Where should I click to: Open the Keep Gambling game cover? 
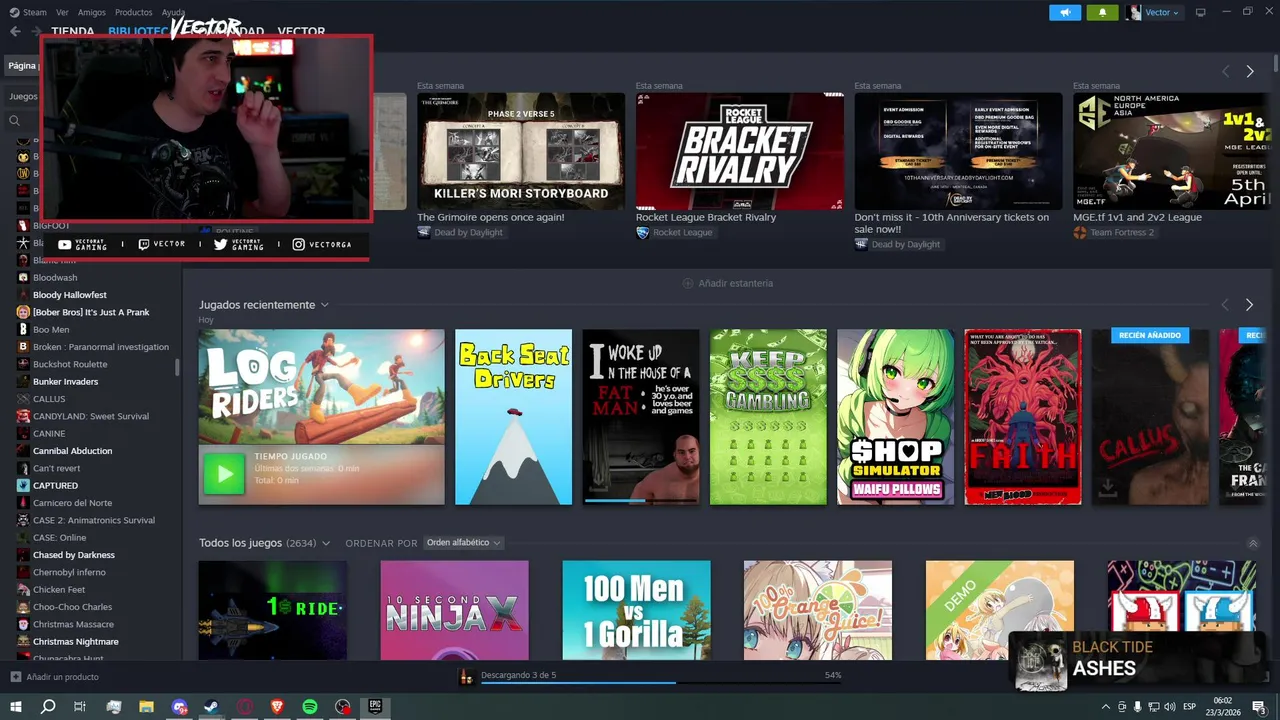(769, 417)
